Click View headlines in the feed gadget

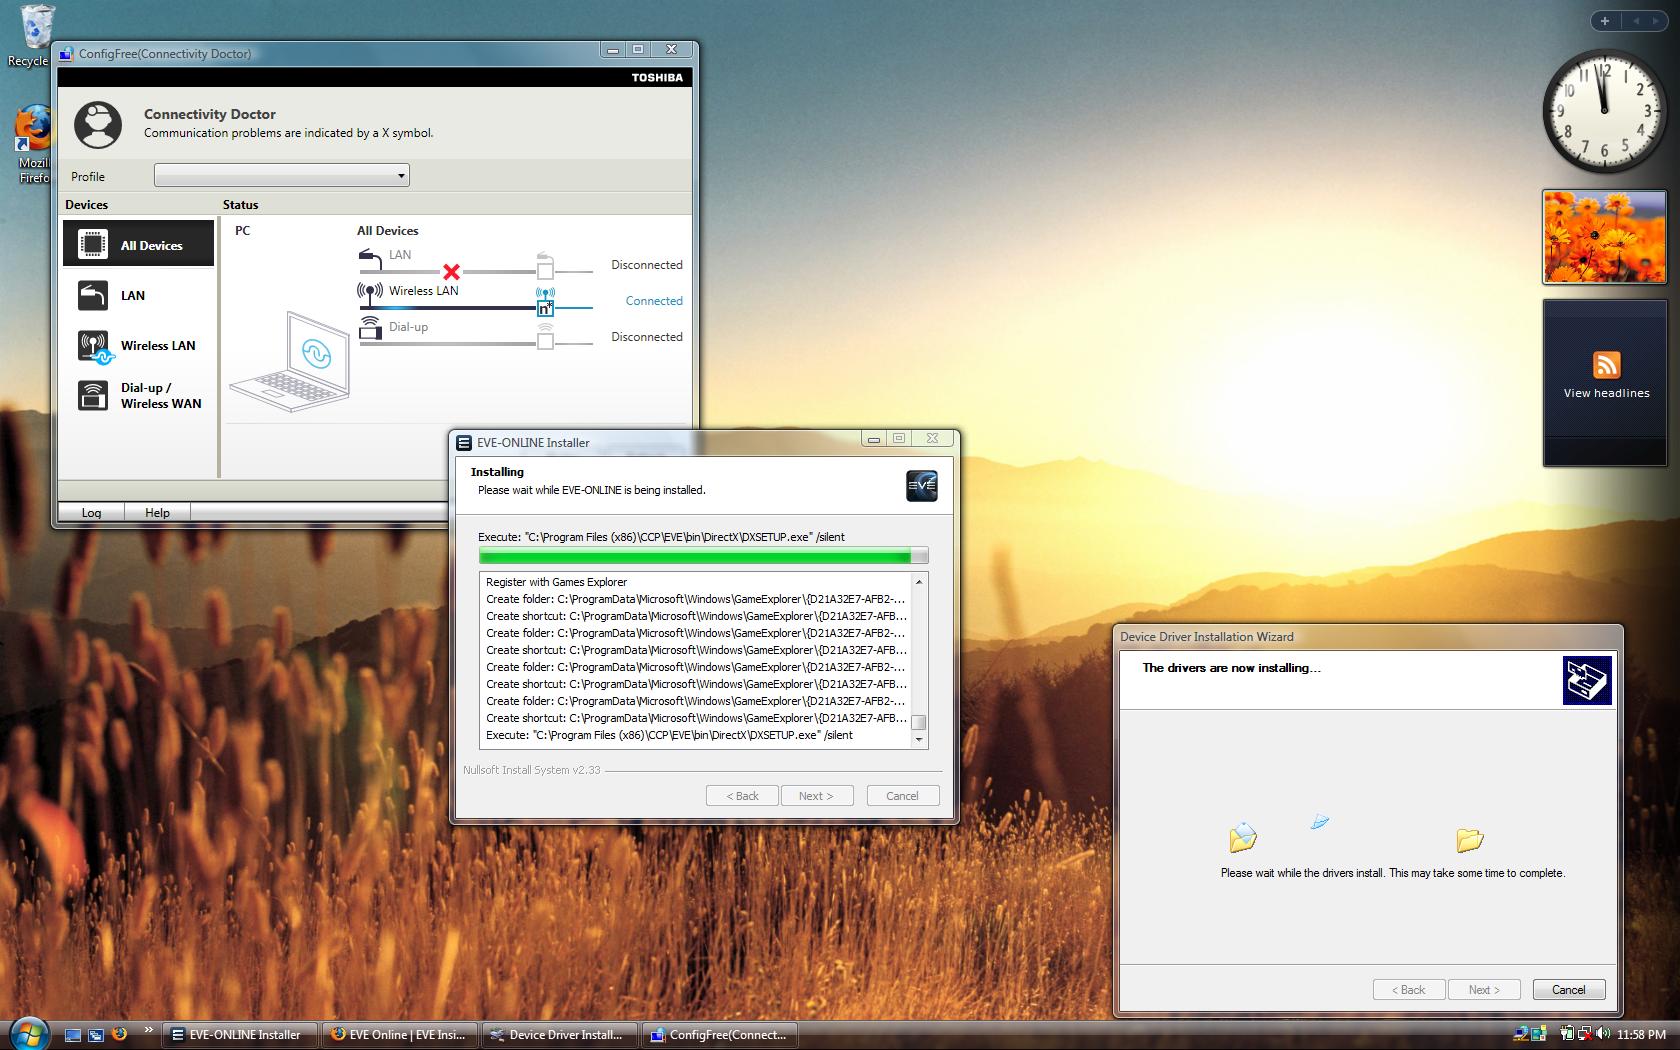pyautogui.click(x=1606, y=393)
